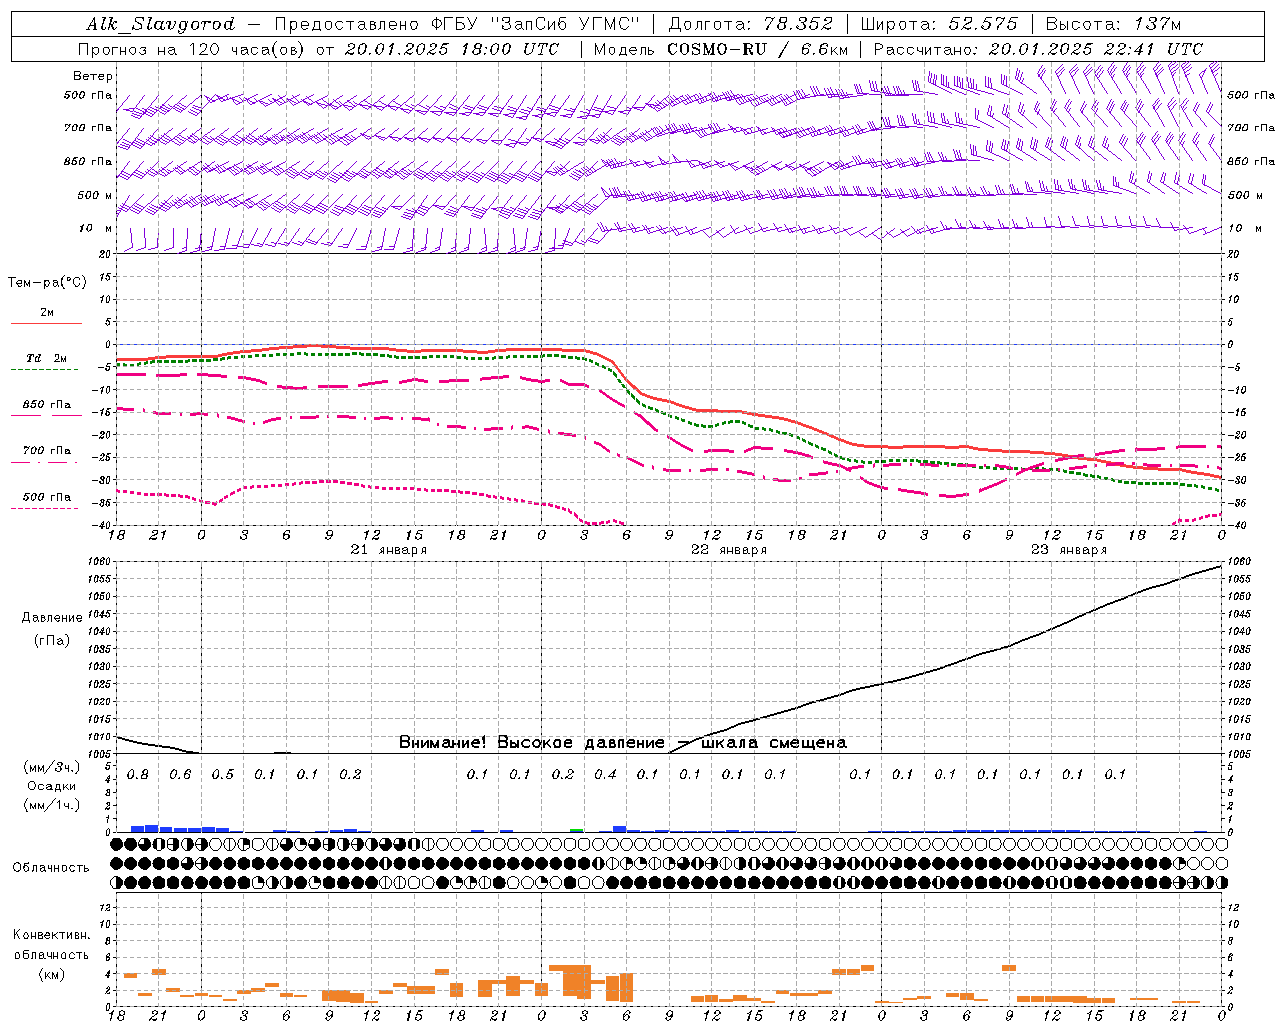Screen dimensions: 1280x1024
Task: Click the 0.5 three-hour precipitation value
Action: (x=222, y=775)
